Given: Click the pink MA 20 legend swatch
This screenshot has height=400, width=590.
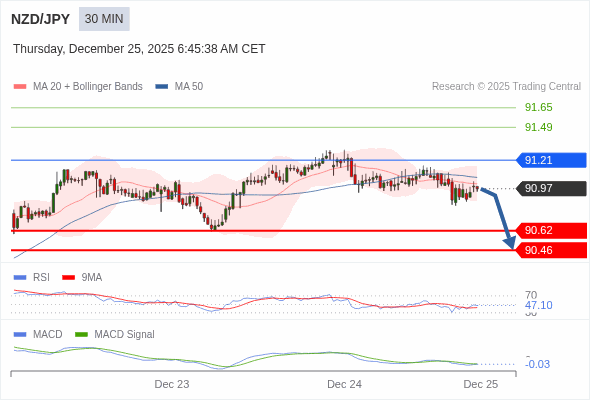Looking at the screenshot, I should 20,87.
